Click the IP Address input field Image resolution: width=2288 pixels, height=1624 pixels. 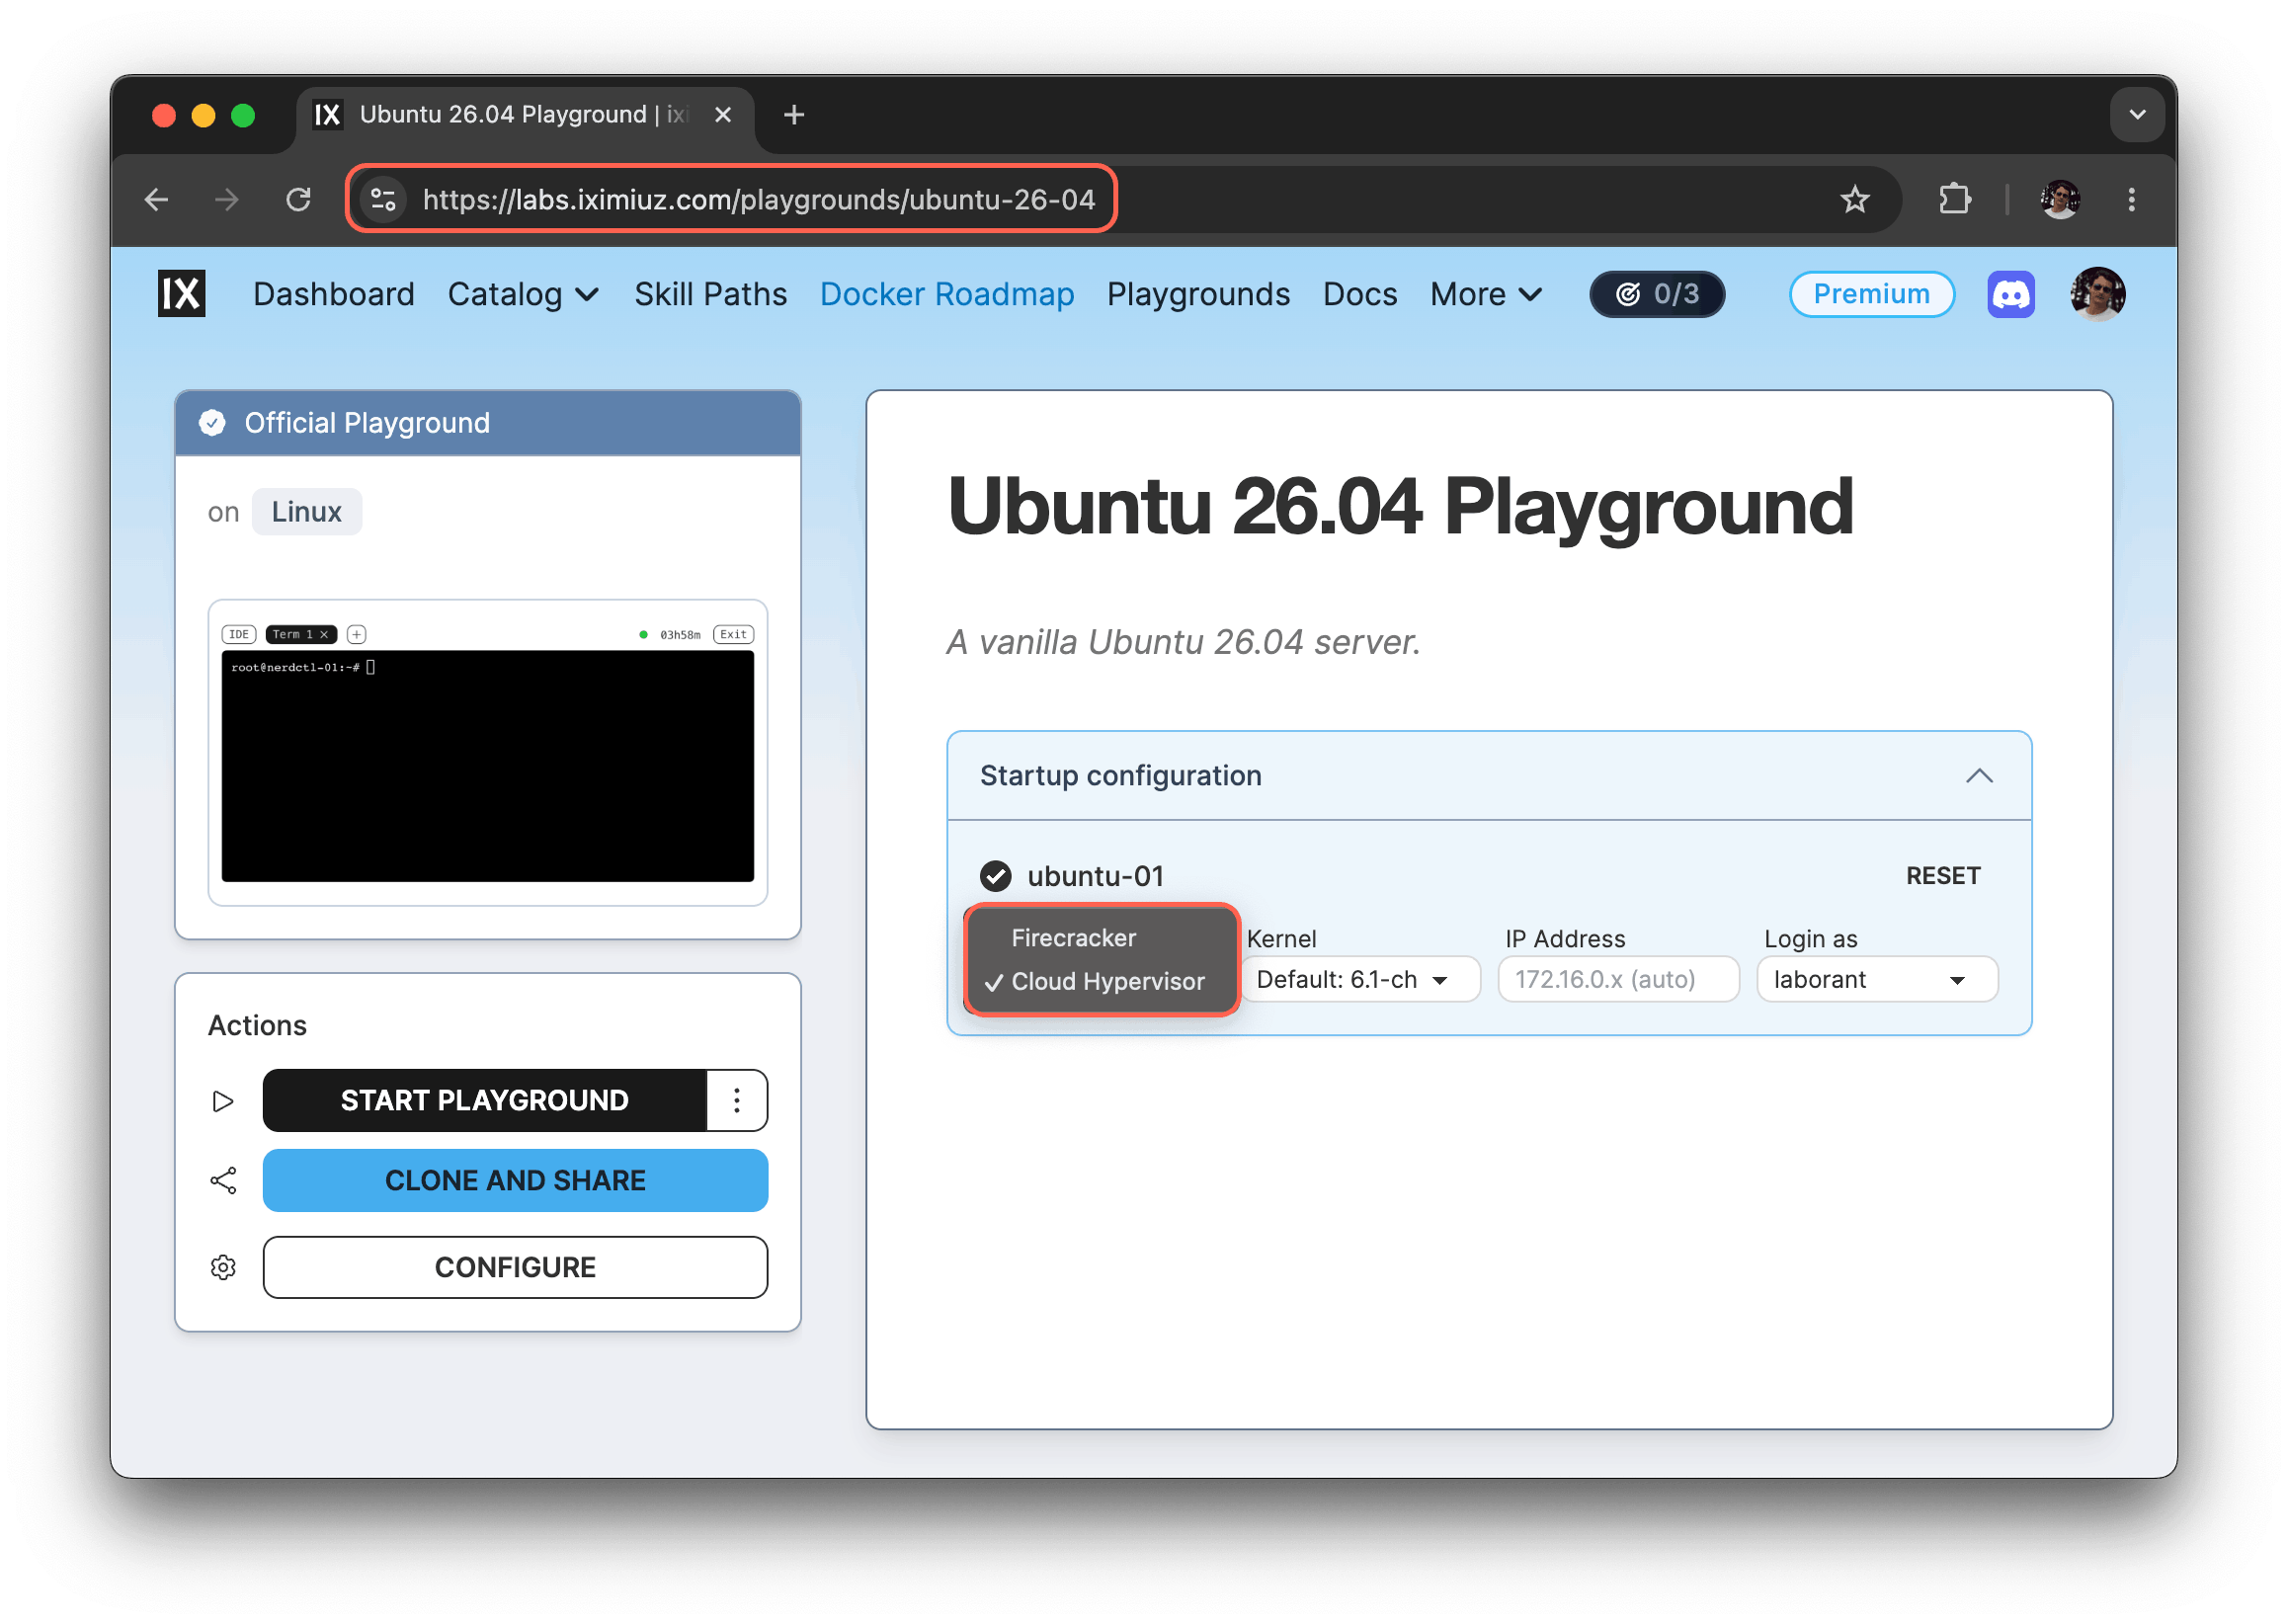click(x=1618, y=980)
